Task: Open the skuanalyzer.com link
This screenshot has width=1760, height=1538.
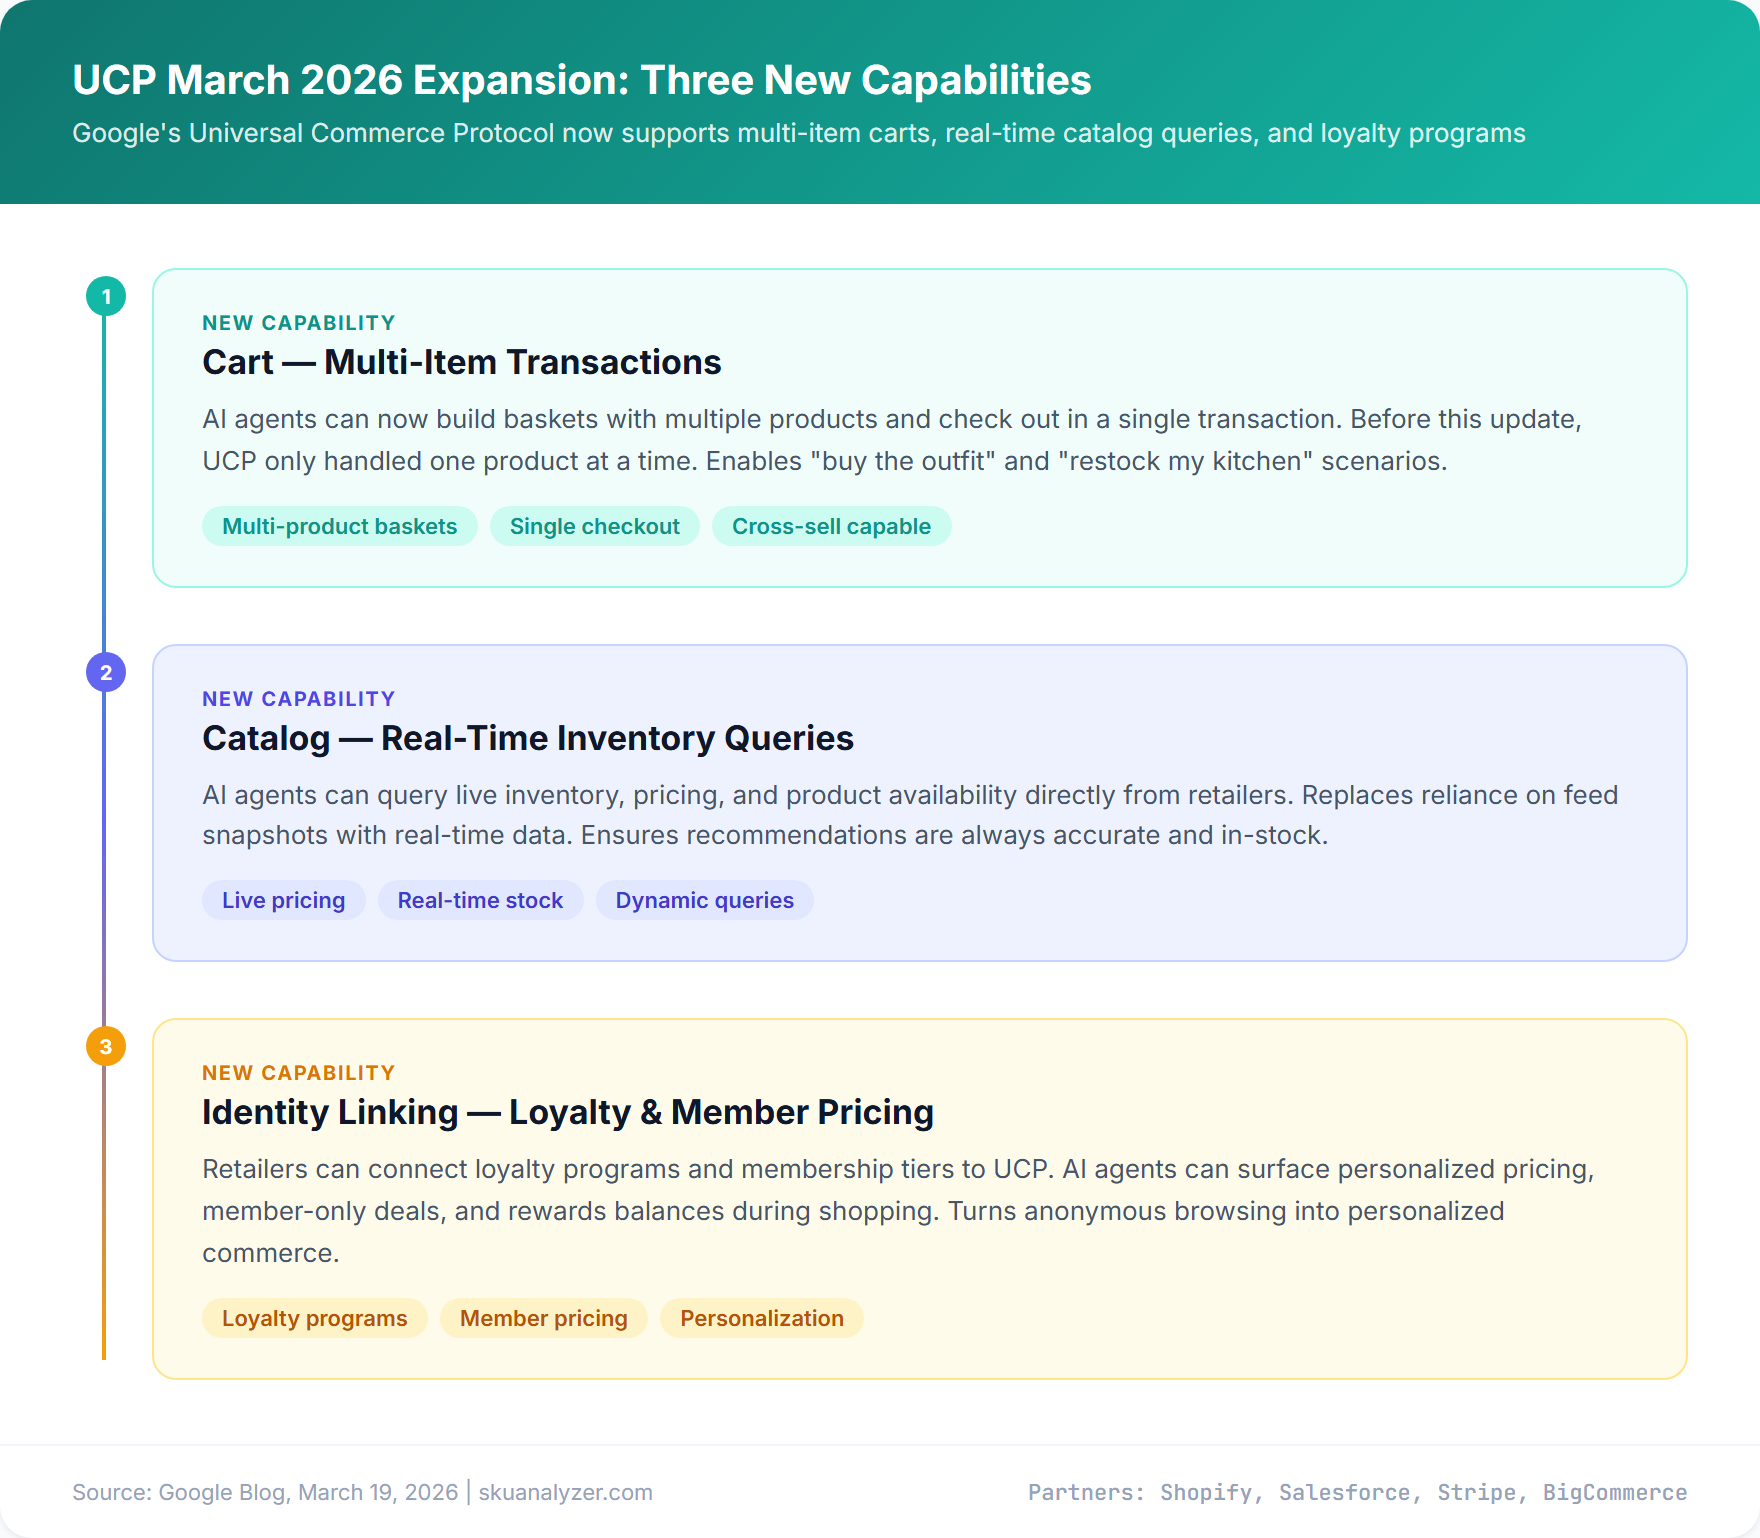Action: click(x=566, y=1492)
